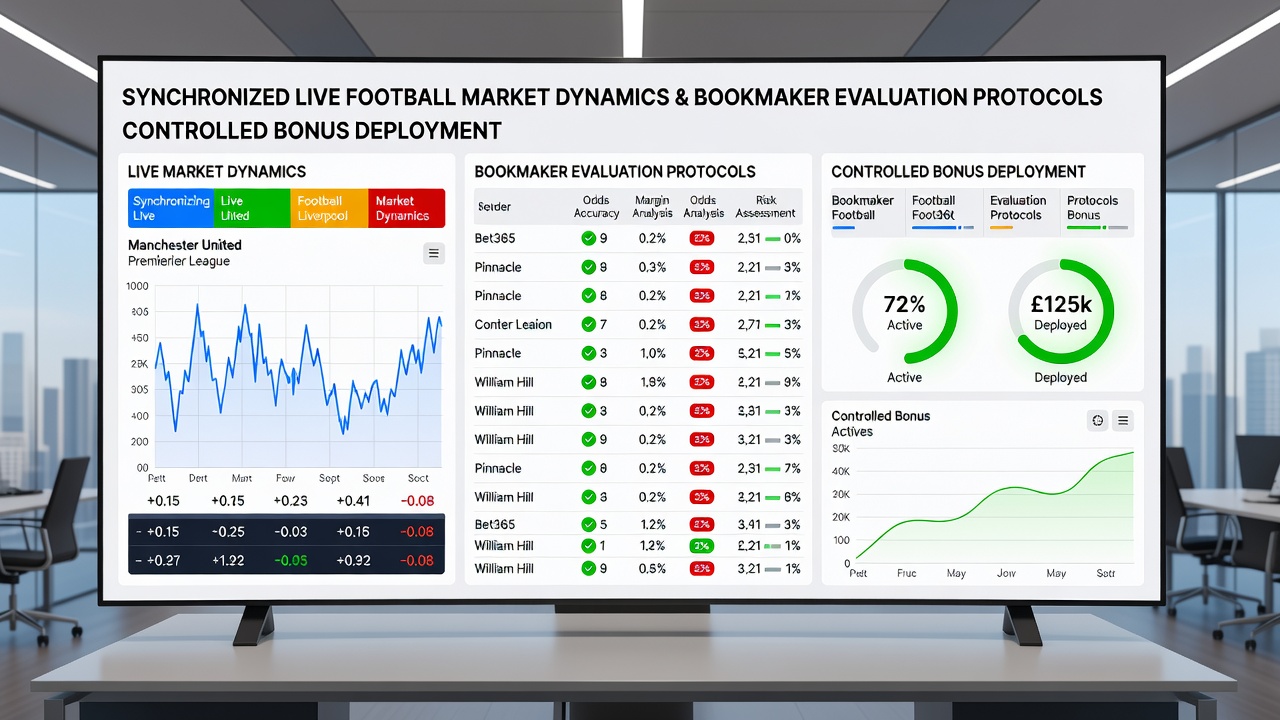Click the +0.23 change value
The width and height of the screenshot is (1280, 720).
click(x=290, y=501)
